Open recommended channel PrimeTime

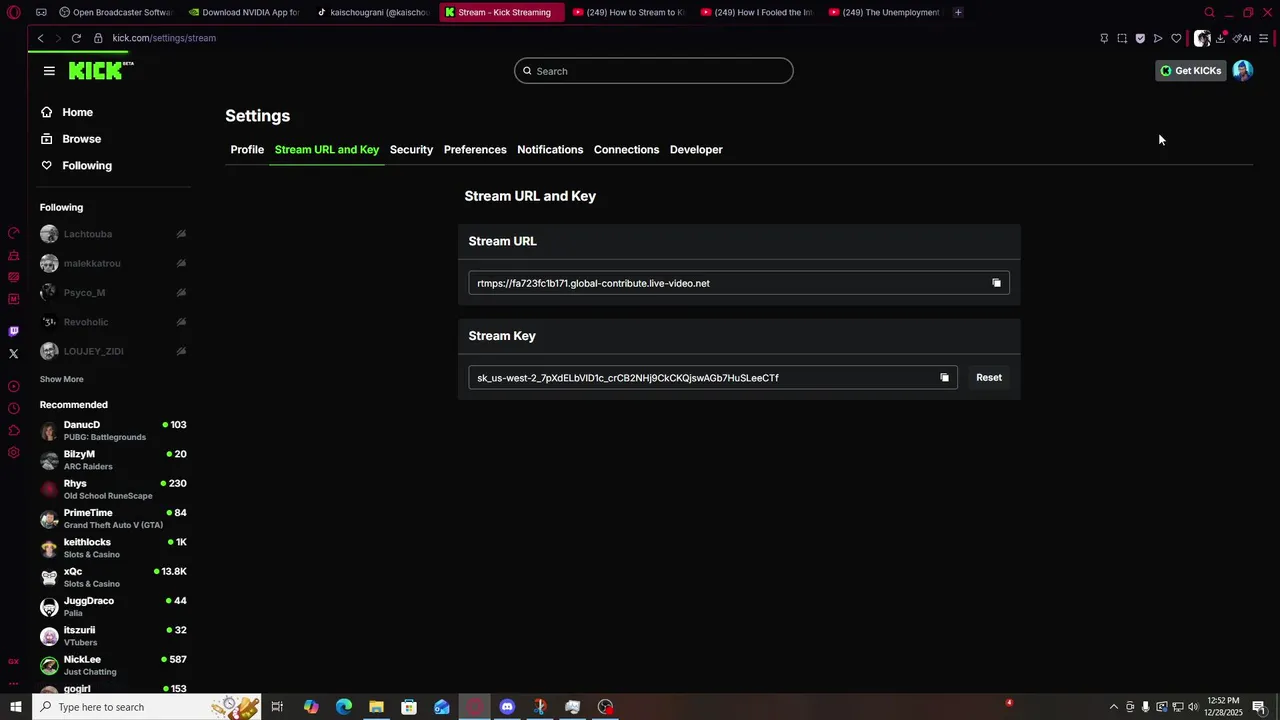113,519
